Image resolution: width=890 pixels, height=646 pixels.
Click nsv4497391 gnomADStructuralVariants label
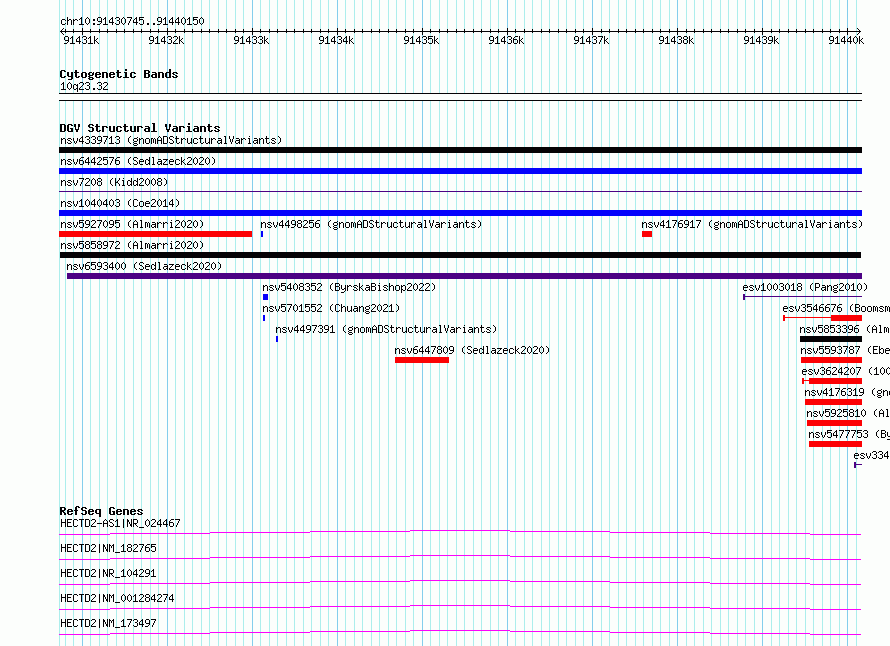pos(386,329)
